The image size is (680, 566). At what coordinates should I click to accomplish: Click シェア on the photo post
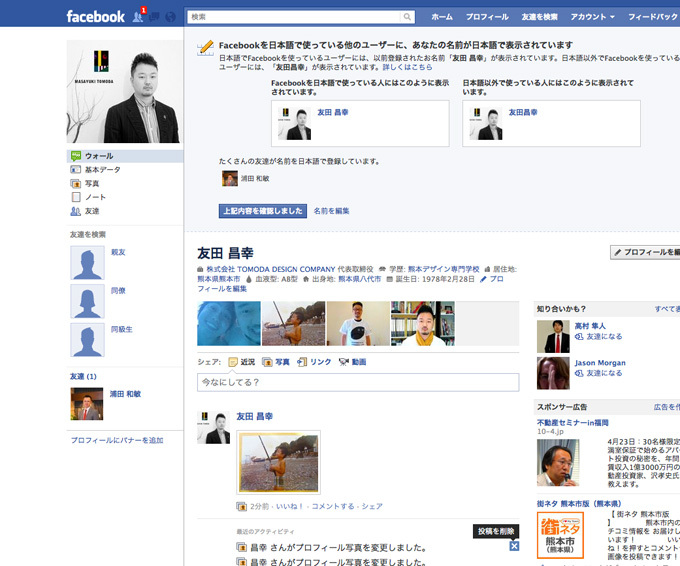pos(372,506)
